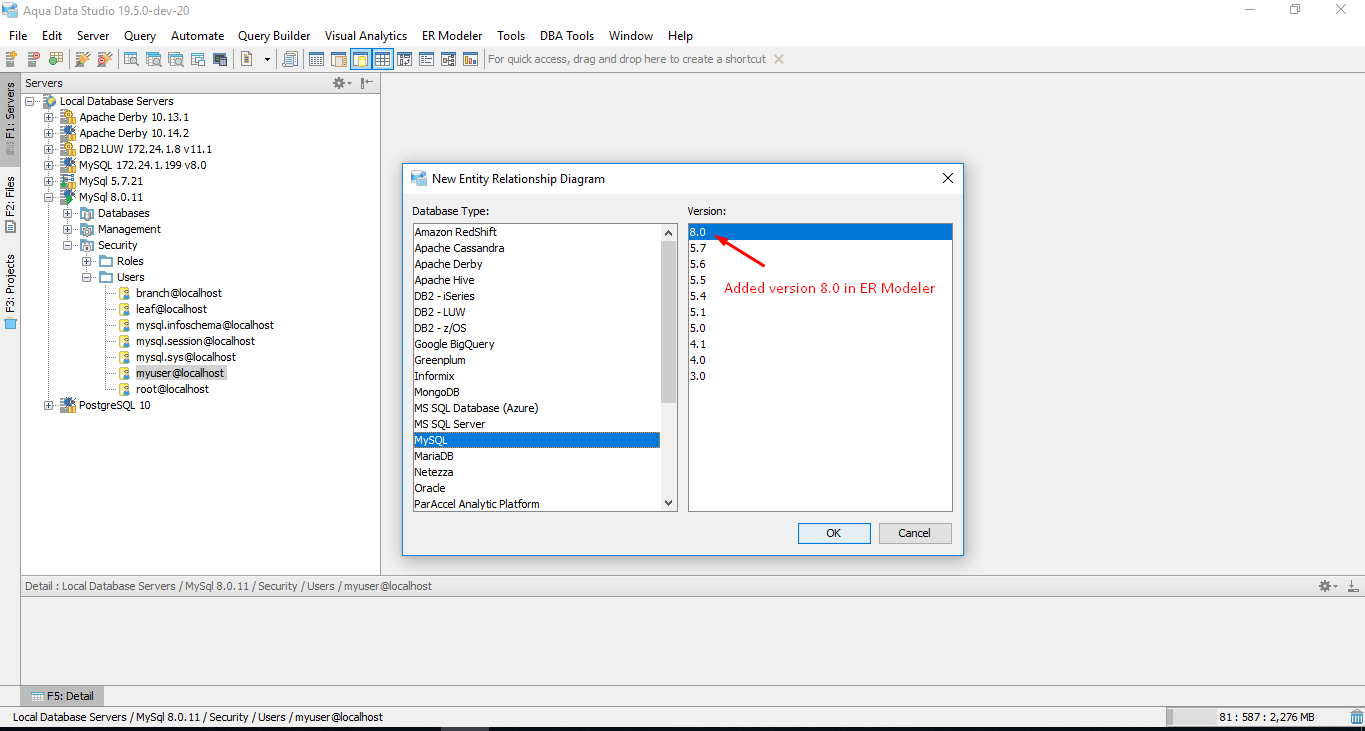
Task: Open the ER Modeler menu
Action: pos(452,35)
